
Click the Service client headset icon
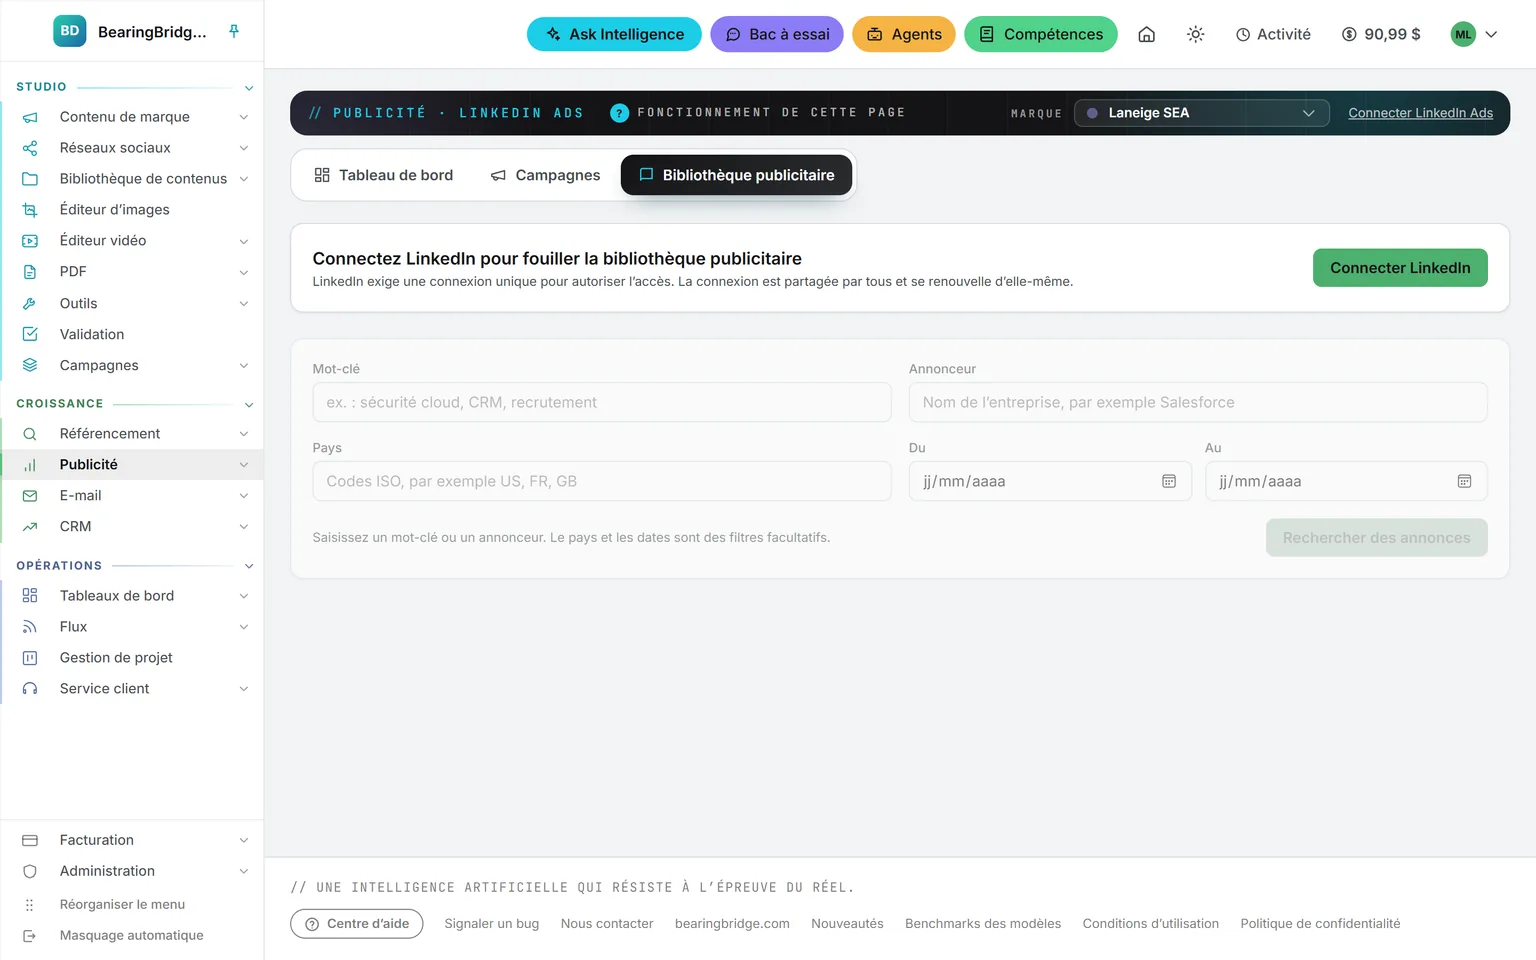click(x=30, y=689)
